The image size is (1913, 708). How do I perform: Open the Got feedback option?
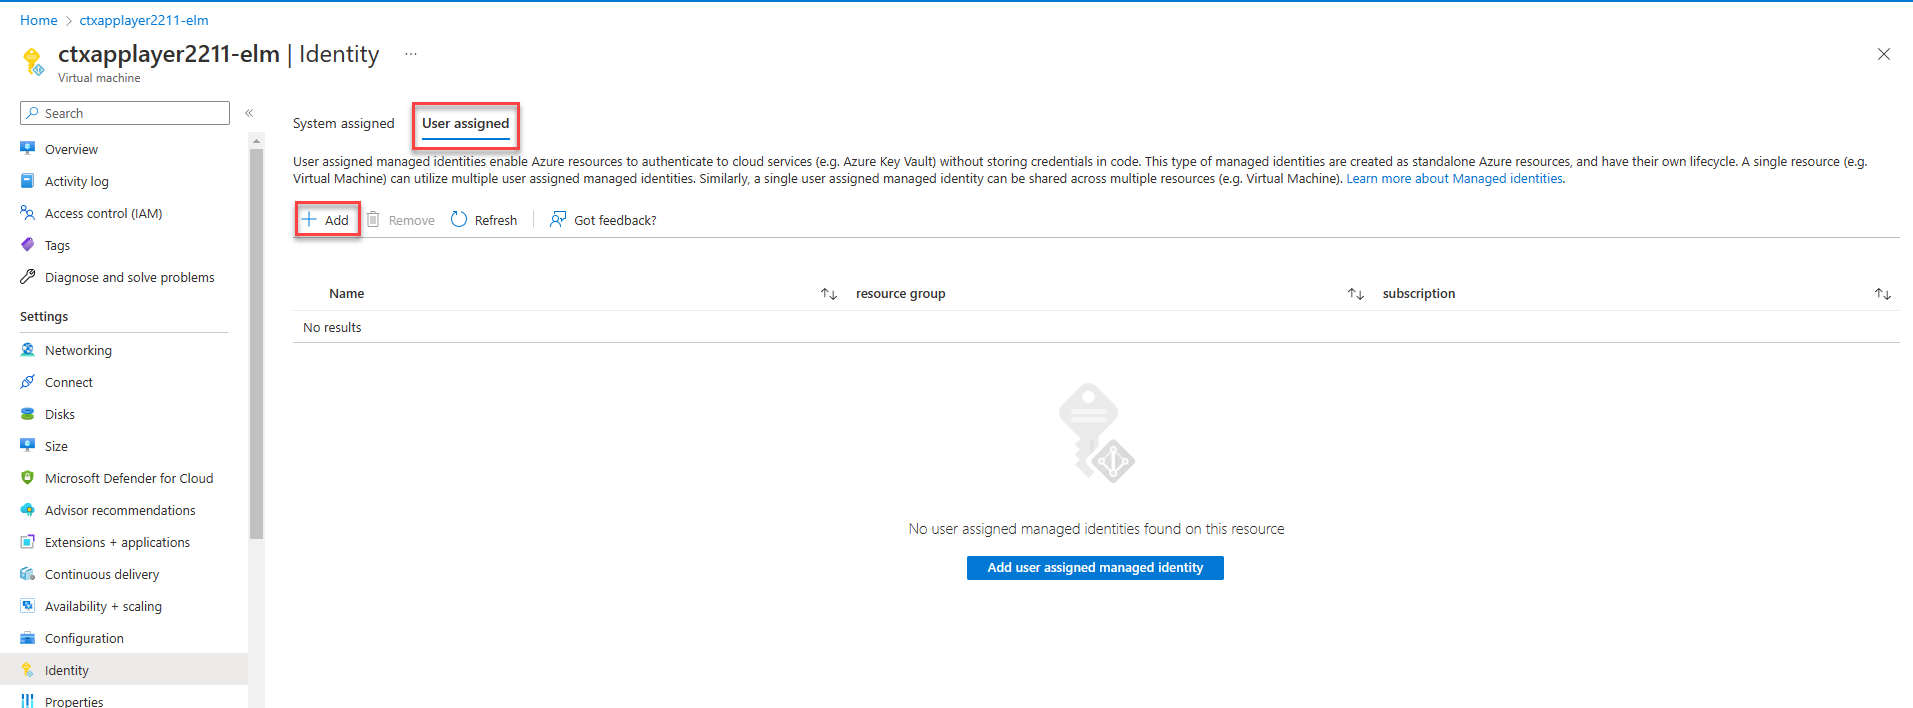pyautogui.click(x=603, y=220)
